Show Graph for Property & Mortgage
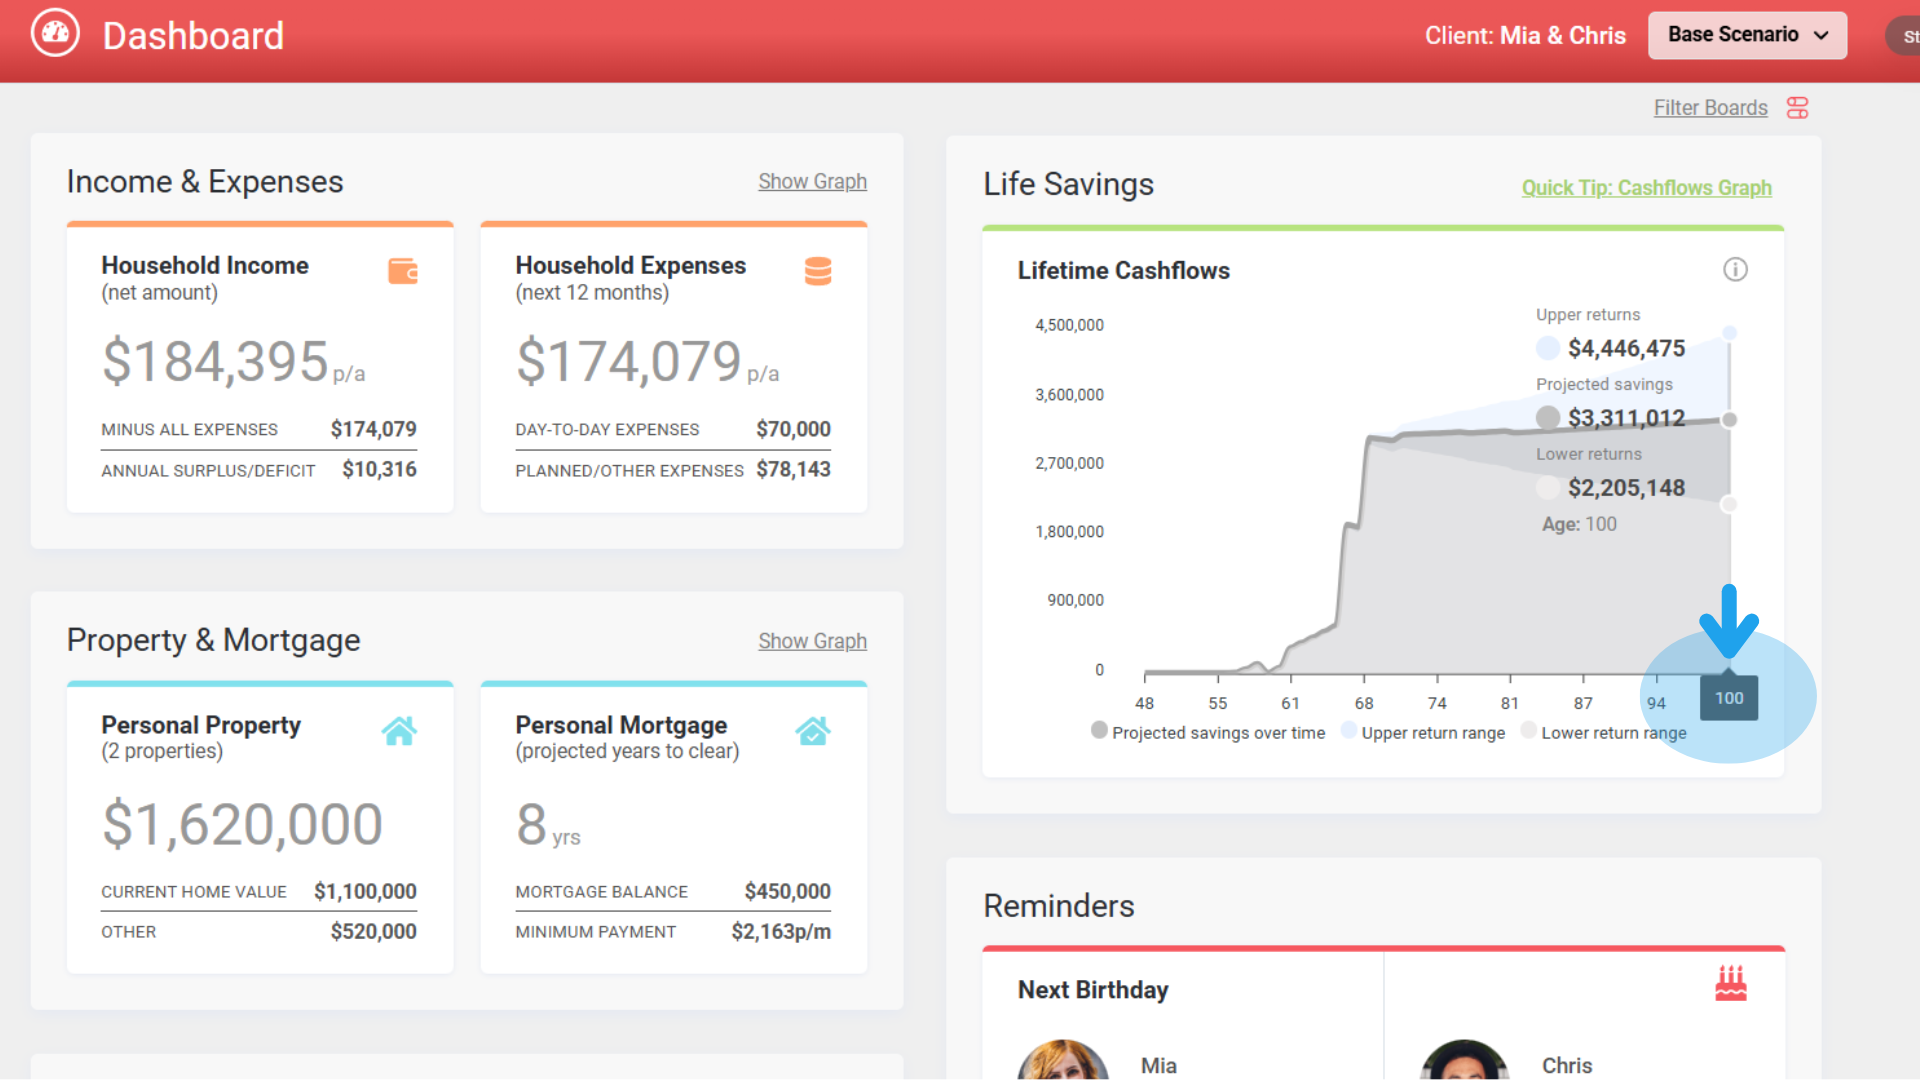This screenshot has width=1920, height=1080. 812,641
